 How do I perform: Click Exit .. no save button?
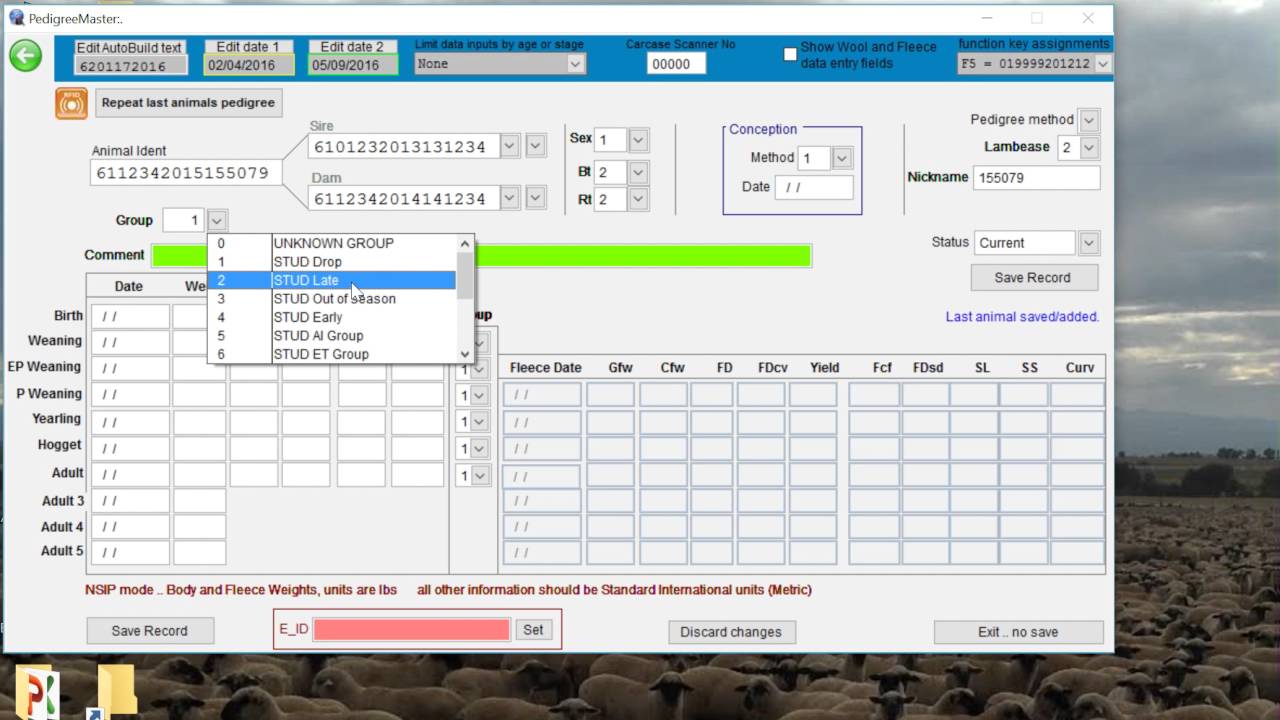tap(1018, 632)
